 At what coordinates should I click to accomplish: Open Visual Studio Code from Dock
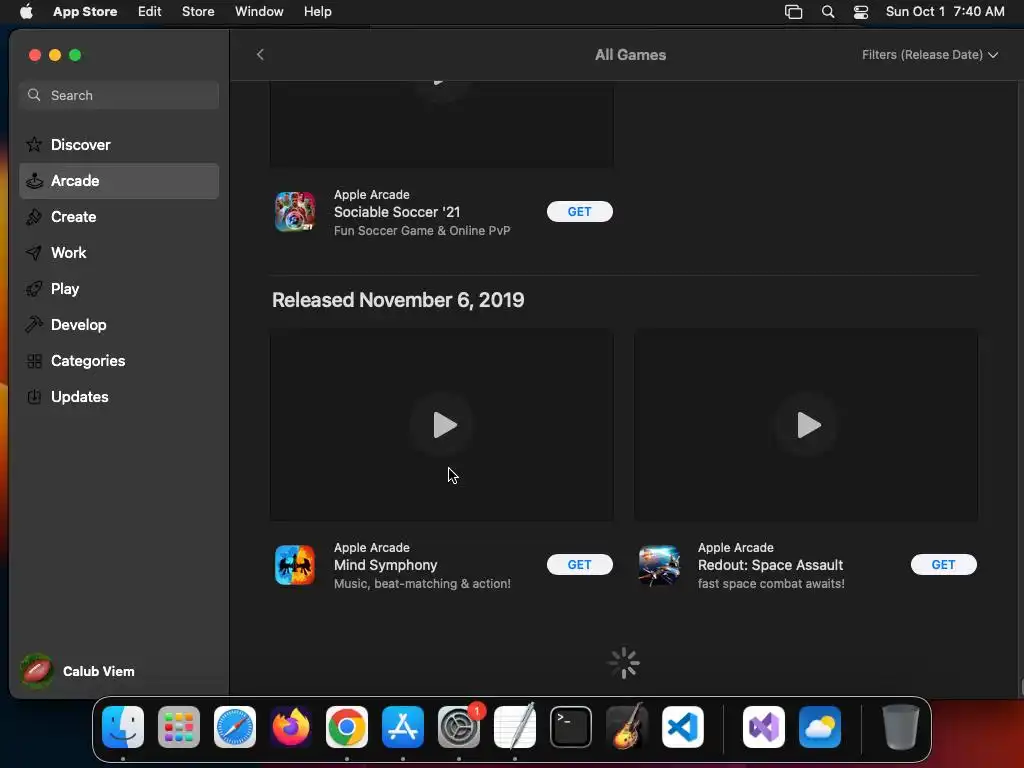(683, 727)
